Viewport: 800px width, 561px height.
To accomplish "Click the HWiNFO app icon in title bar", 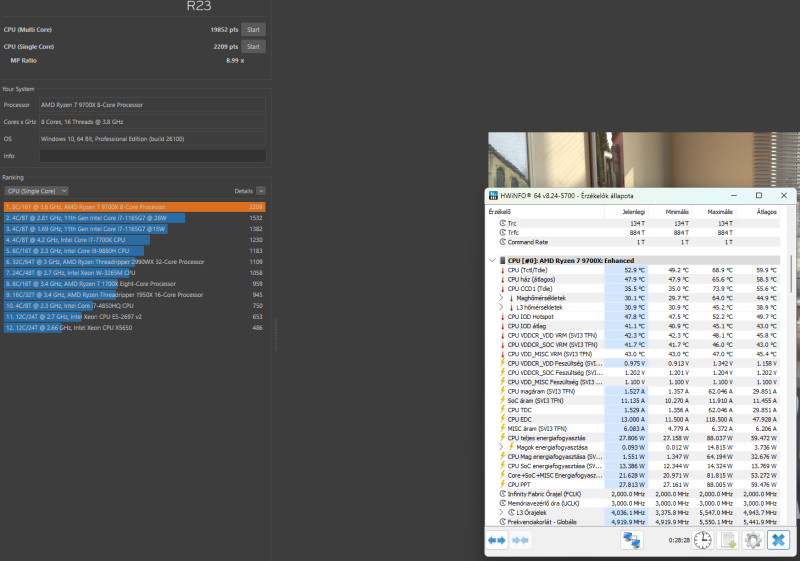I will pos(493,195).
